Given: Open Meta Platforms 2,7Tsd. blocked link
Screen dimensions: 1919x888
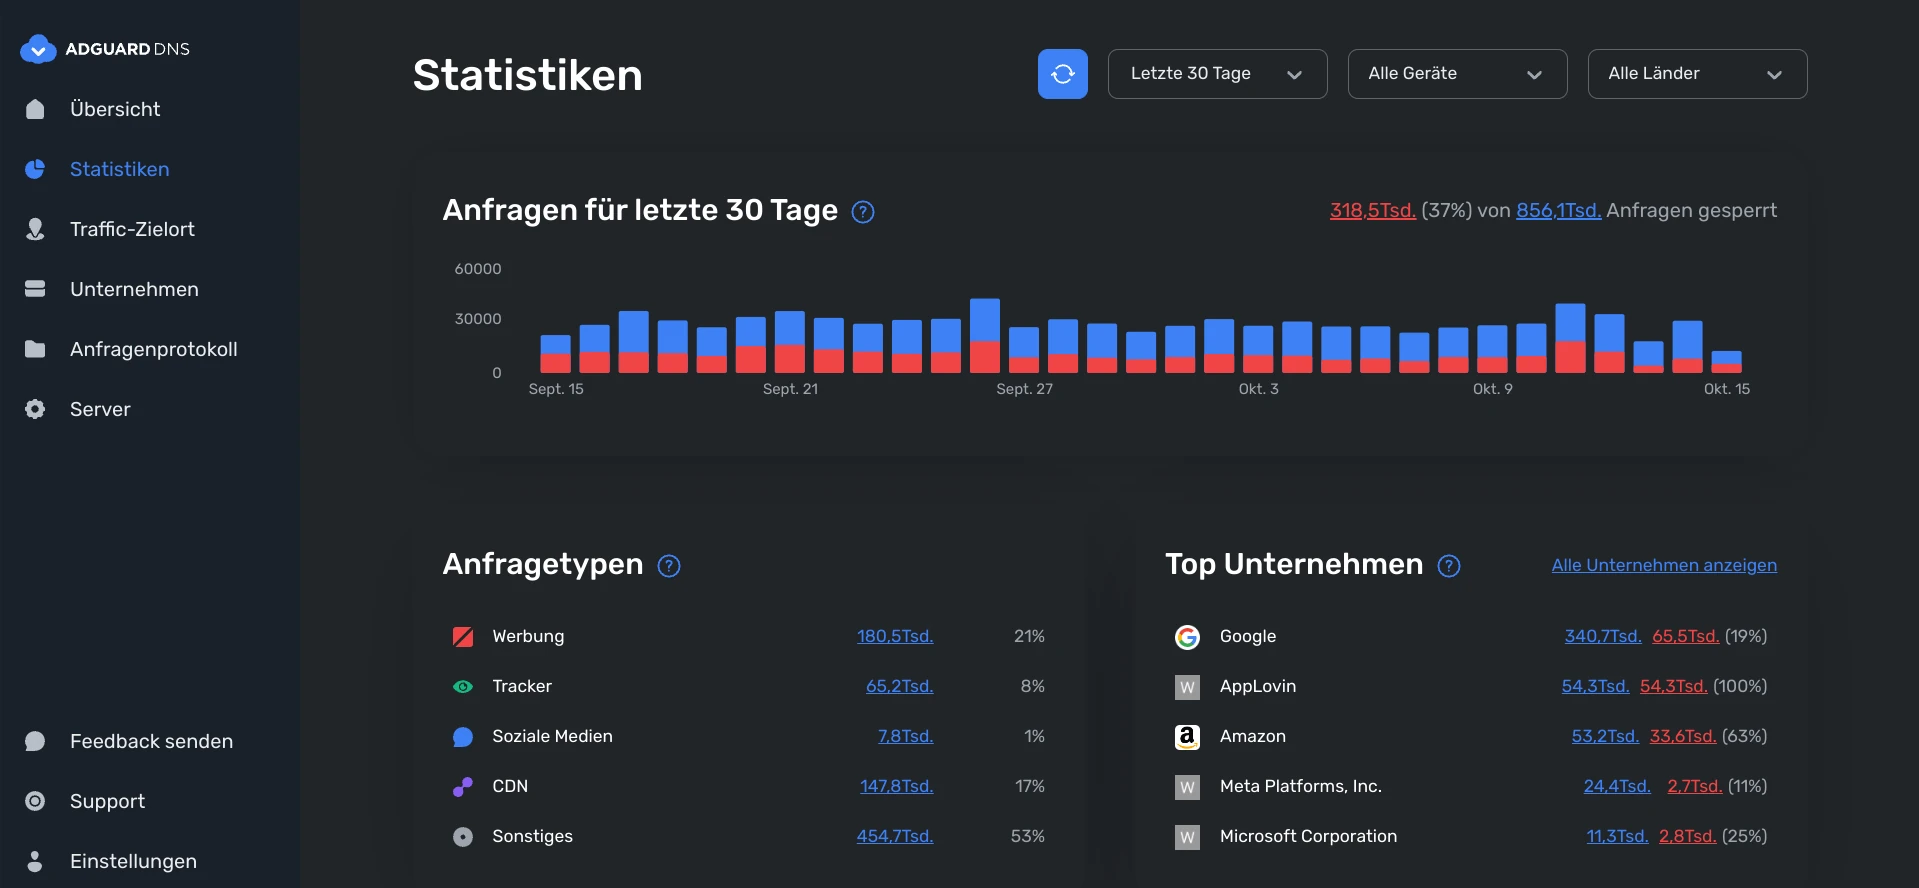Looking at the screenshot, I should [1695, 786].
